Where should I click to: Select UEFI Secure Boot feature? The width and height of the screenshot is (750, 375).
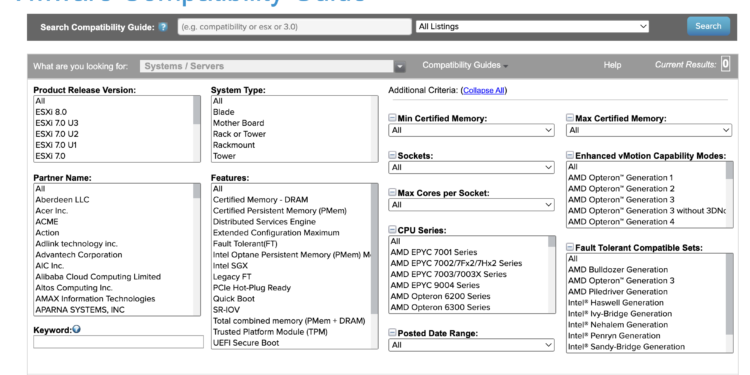point(246,343)
